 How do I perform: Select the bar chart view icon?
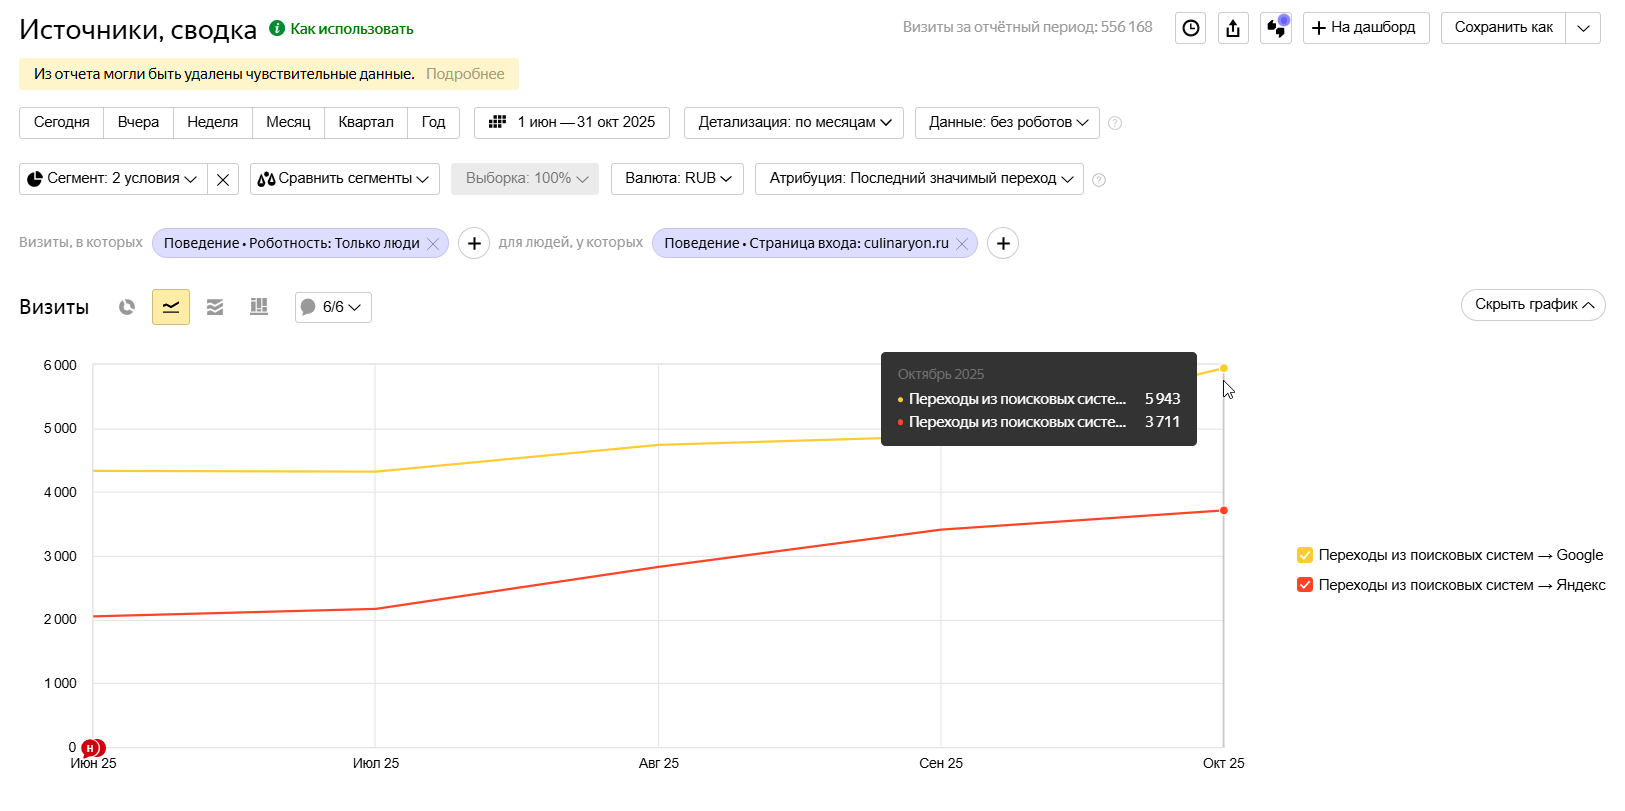tap(259, 307)
